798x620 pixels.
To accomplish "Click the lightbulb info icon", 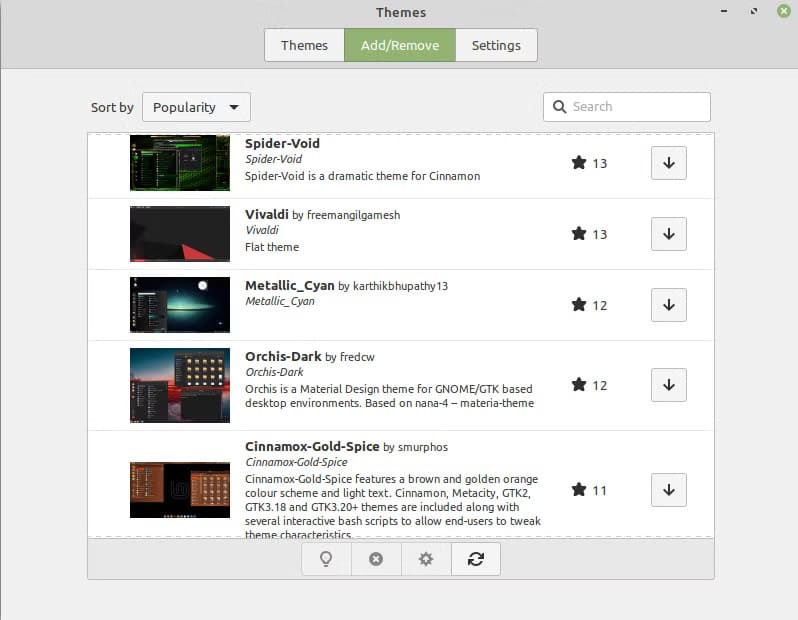I will (326, 559).
